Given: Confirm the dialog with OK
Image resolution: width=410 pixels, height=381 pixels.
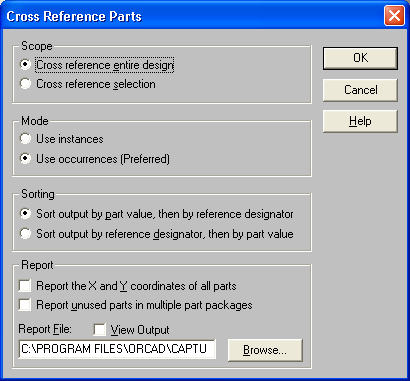Looking at the screenshot, I should 360,58.
